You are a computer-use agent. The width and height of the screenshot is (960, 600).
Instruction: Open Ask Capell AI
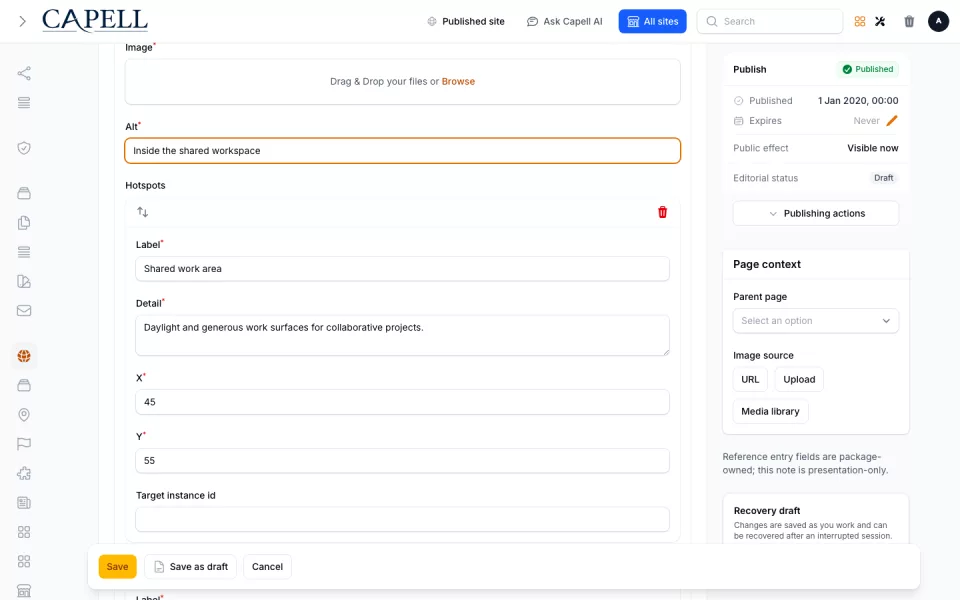tap(564, 21)
